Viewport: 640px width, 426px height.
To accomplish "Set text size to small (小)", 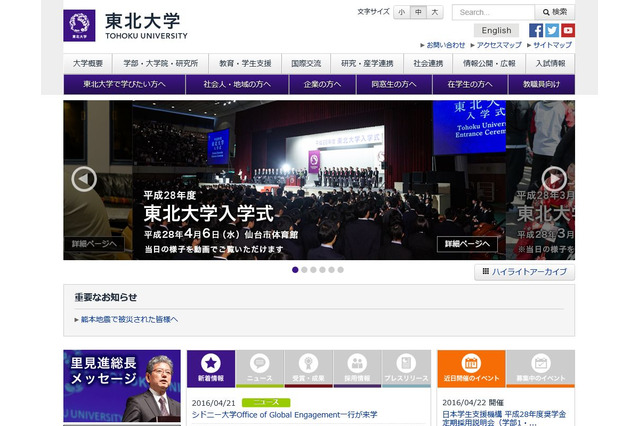I will [402, 12].
